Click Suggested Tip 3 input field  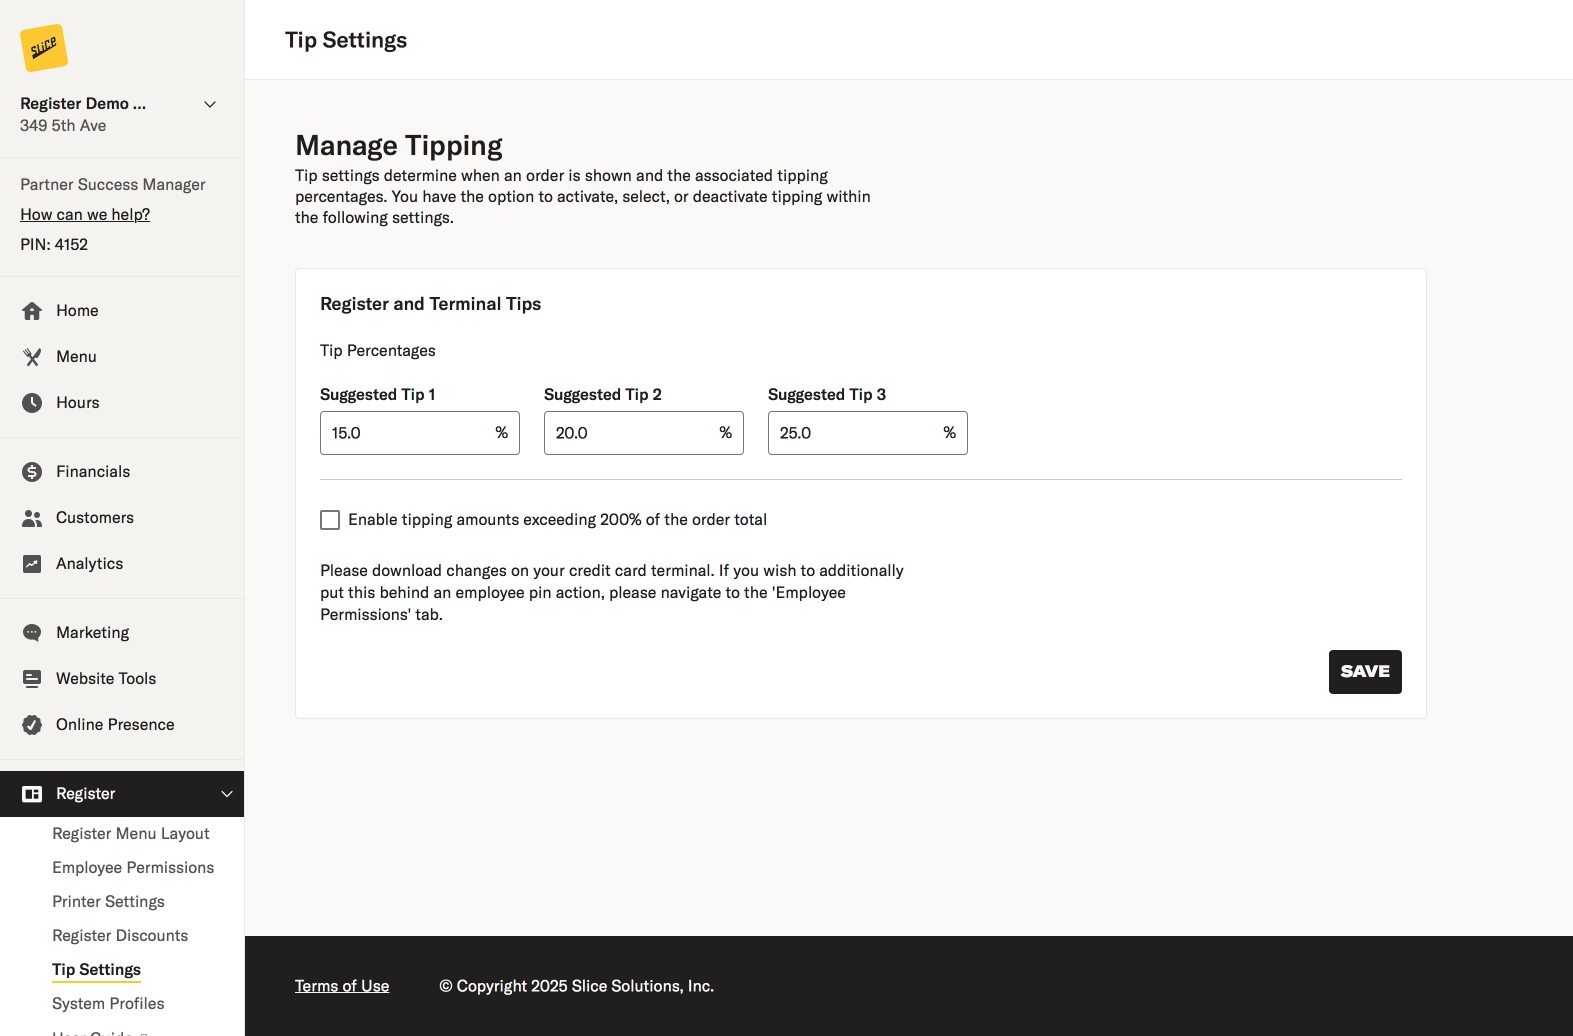click(x=868, y=433)
